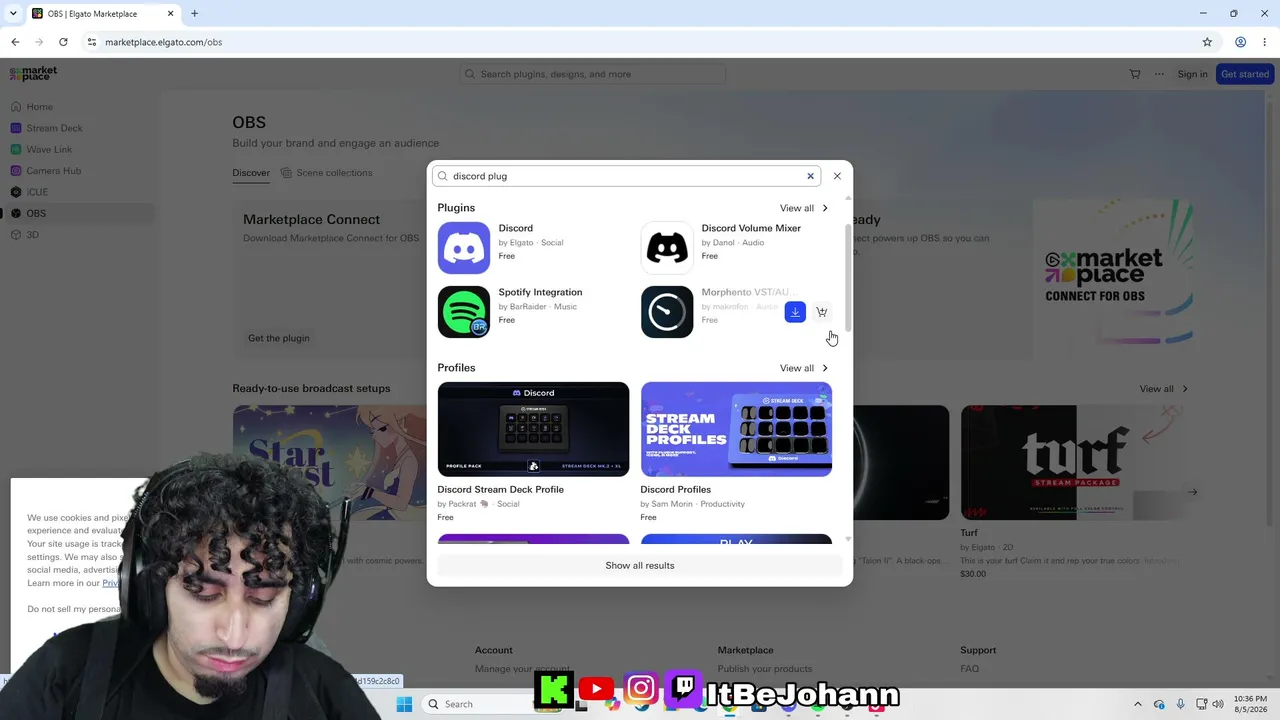Close the OBS | Elgato Marketplace tab
Image resolution: width=1280 pixels, height=720 pixels.
click(170, 14)
